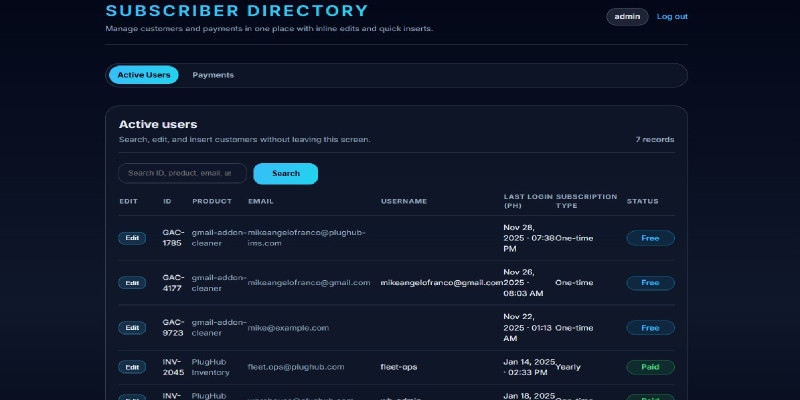
Task: Click the Free status badge for GAC-1785
Action: [x=650, y=238]
